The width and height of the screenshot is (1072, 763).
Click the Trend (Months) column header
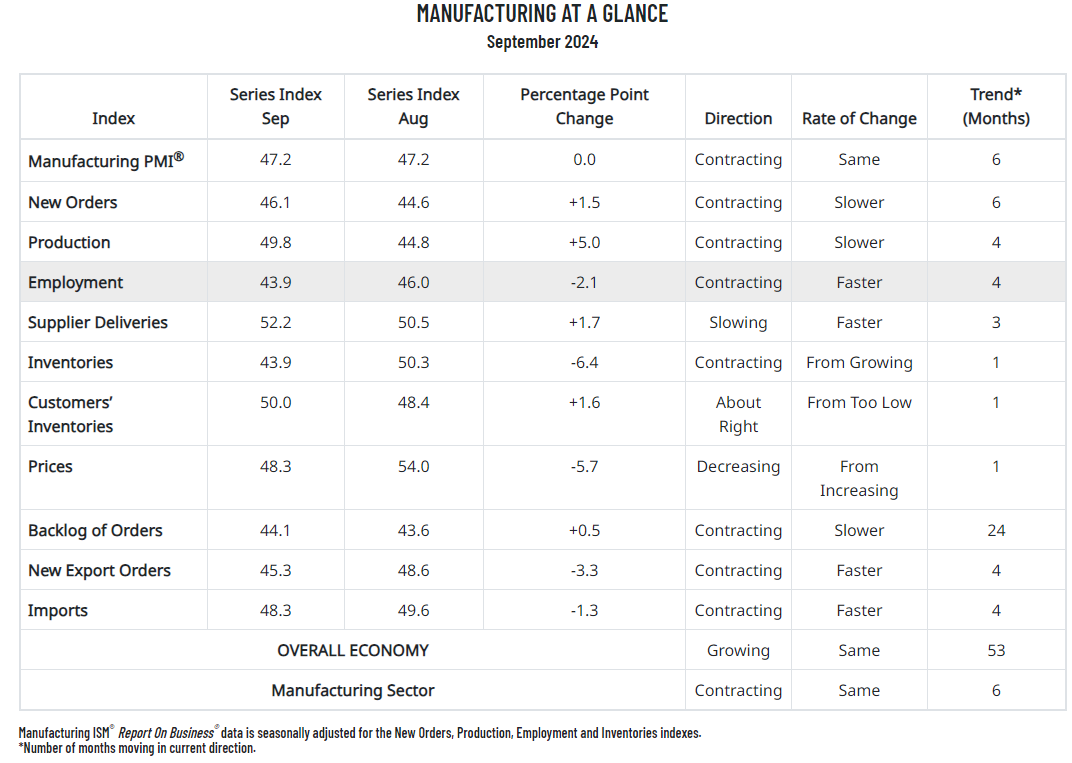coord(996,106)
